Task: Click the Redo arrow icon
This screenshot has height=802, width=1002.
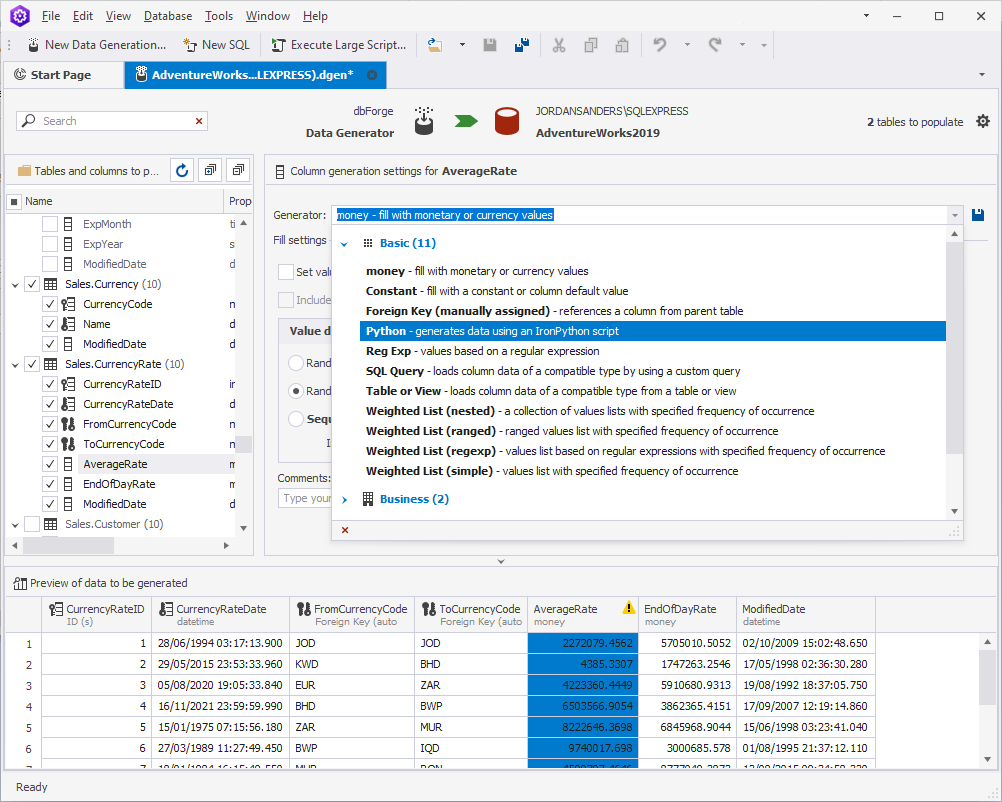Action: 715,45
